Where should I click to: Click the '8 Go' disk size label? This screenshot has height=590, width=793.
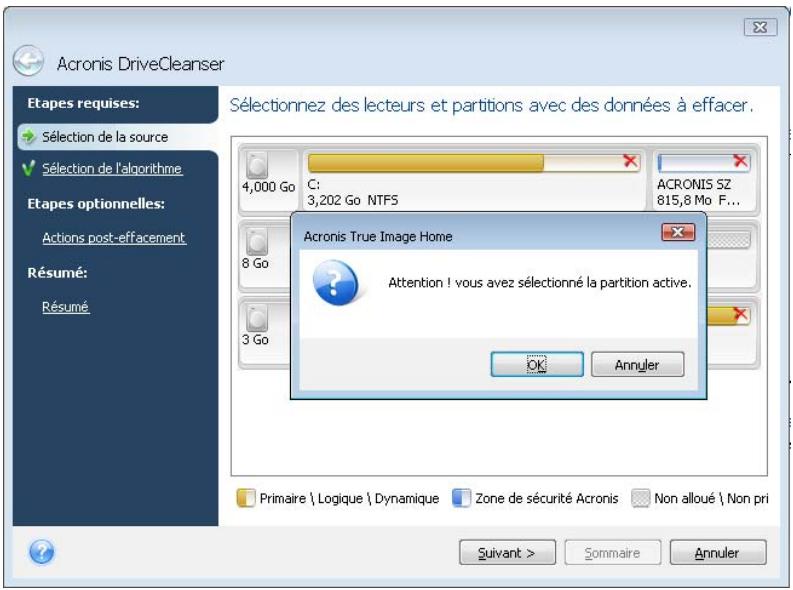(255, 263)
